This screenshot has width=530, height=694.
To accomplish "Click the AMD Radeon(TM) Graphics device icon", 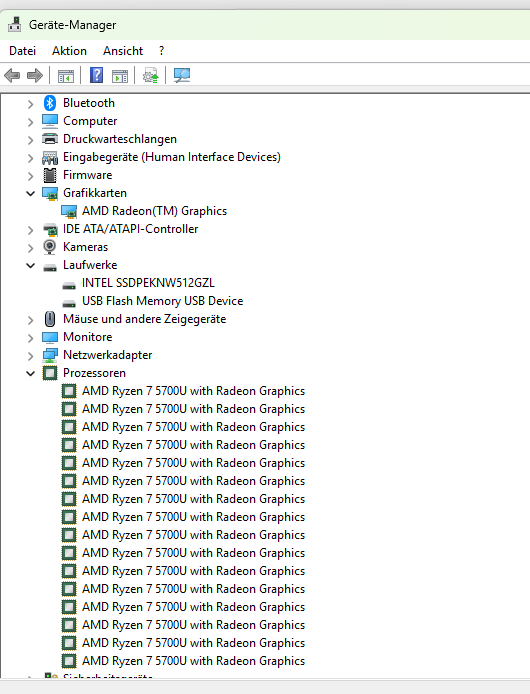I will click(69, 211).
